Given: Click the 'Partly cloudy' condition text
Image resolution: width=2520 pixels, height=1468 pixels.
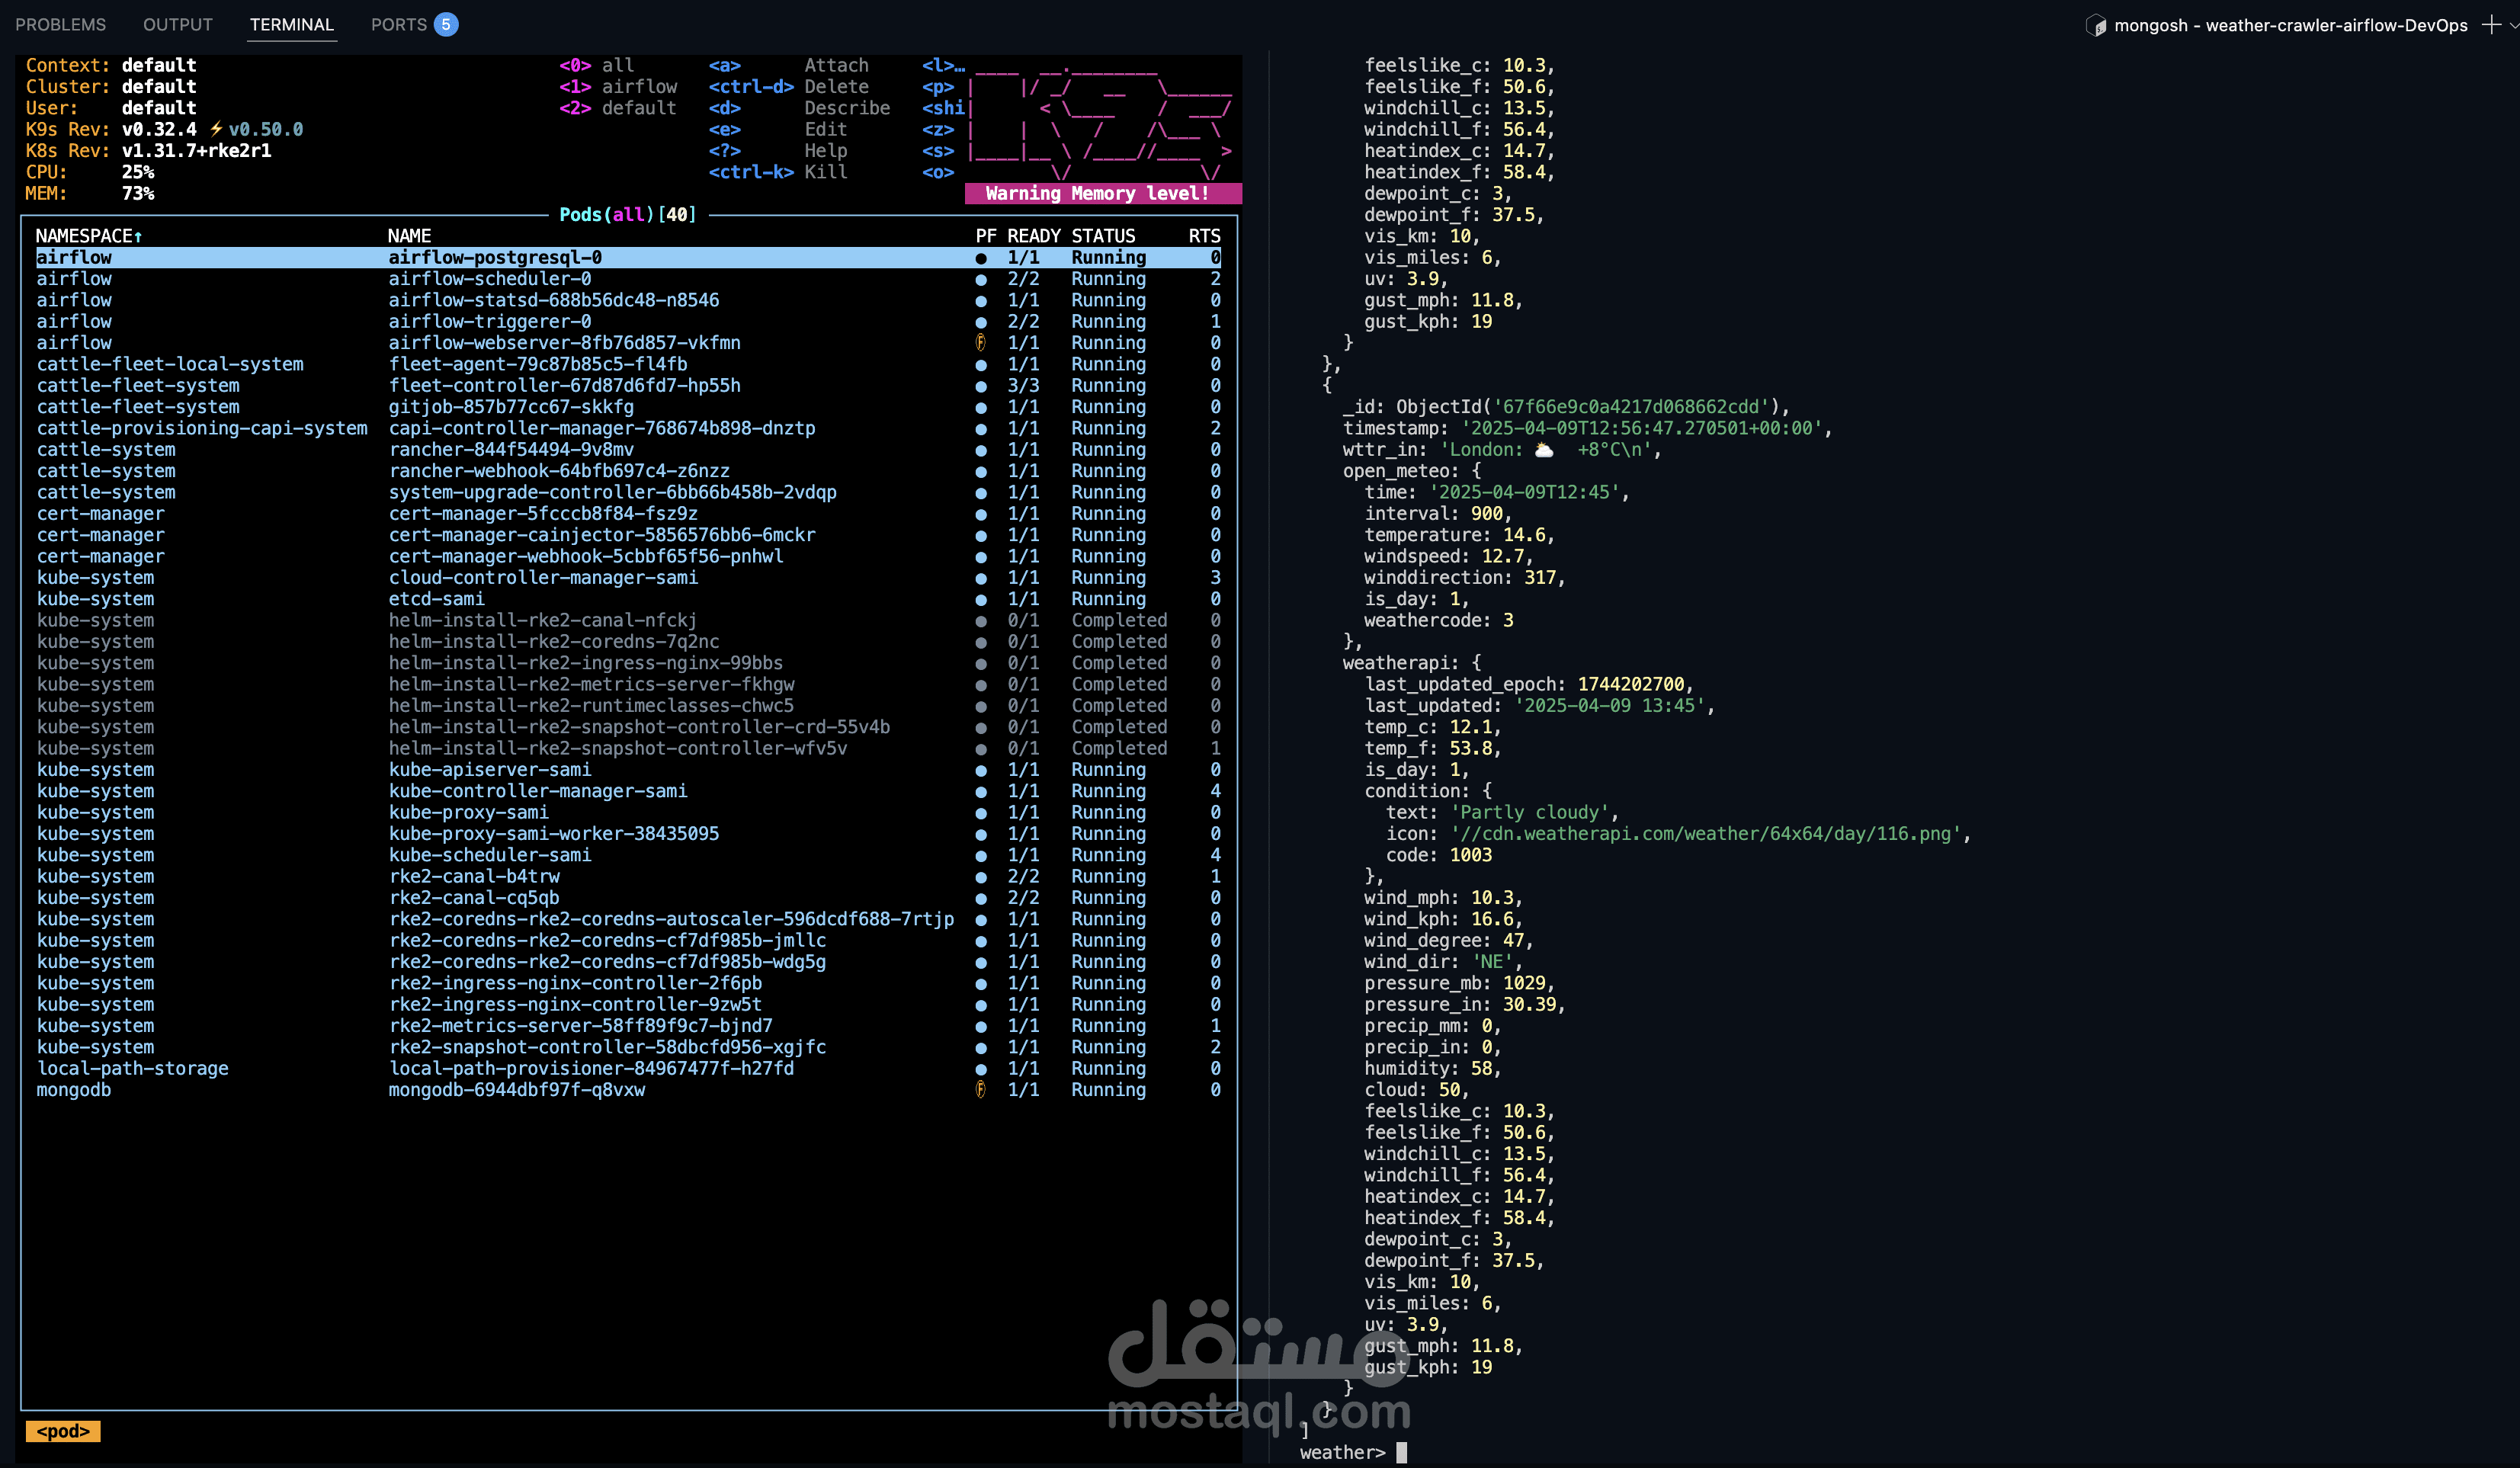Looking at the screenshot, I should (1529, 813).
